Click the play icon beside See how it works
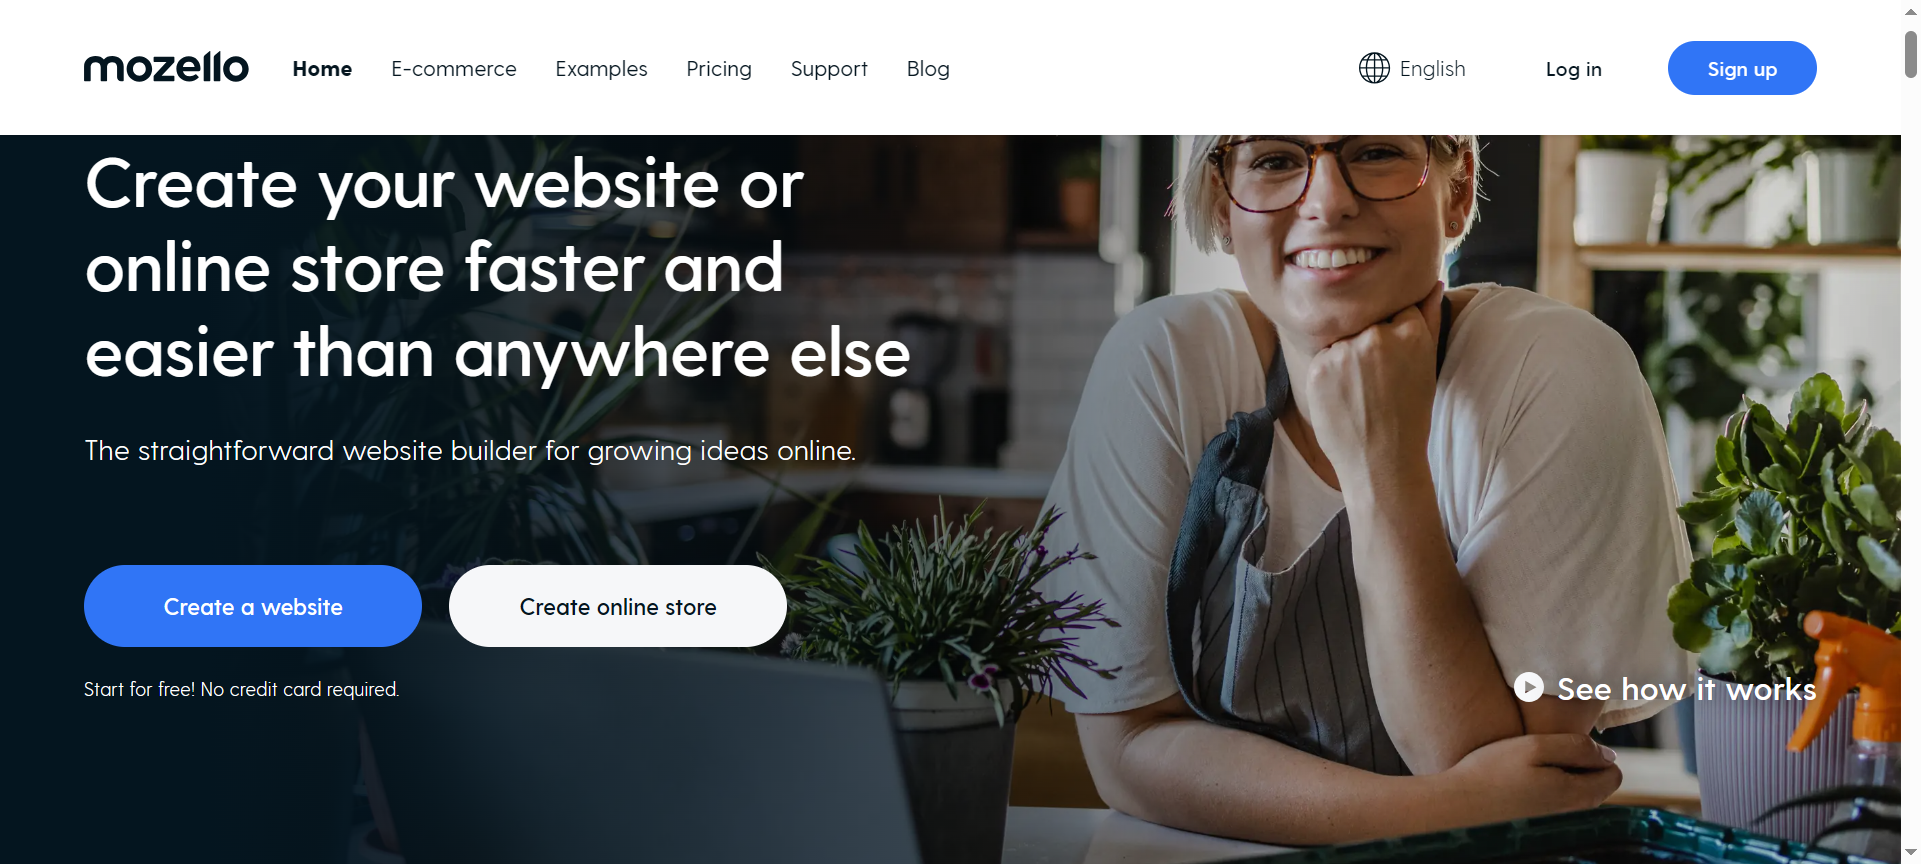Screen dimensions: 1921x864 pos(1528,687)
